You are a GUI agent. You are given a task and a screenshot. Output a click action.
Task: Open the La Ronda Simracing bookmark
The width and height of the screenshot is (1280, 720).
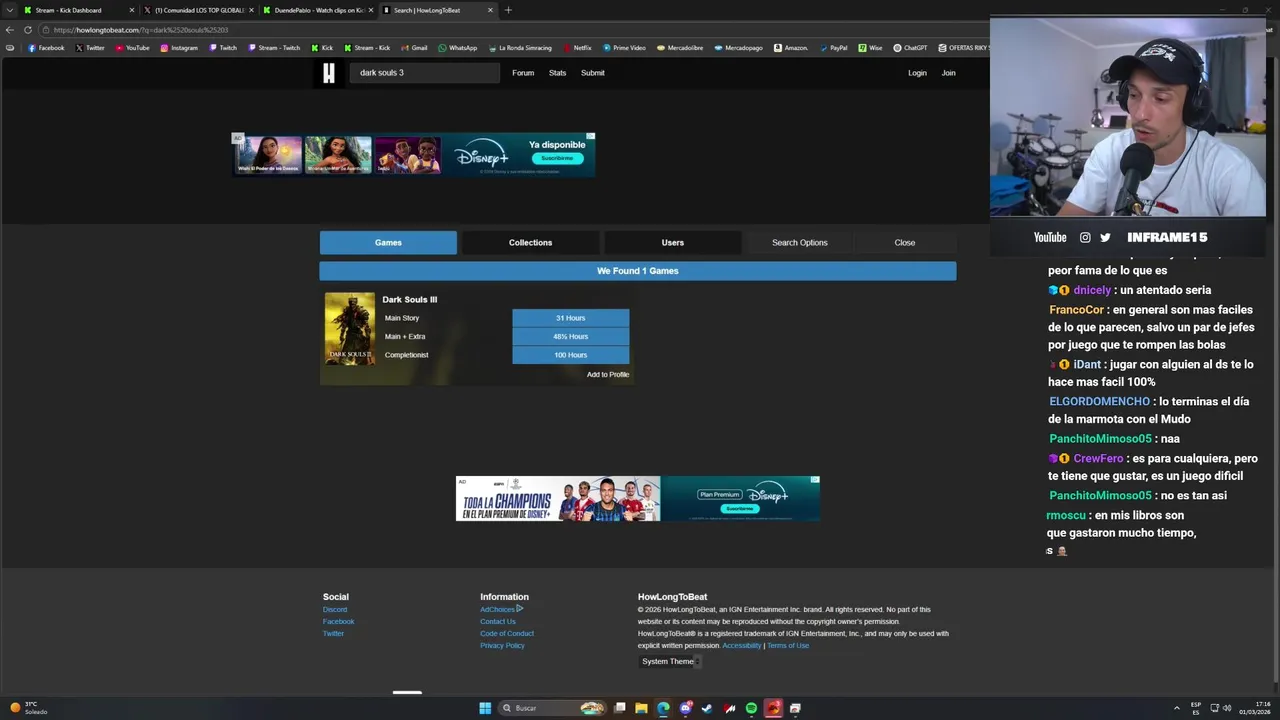[x=520, y=48]
